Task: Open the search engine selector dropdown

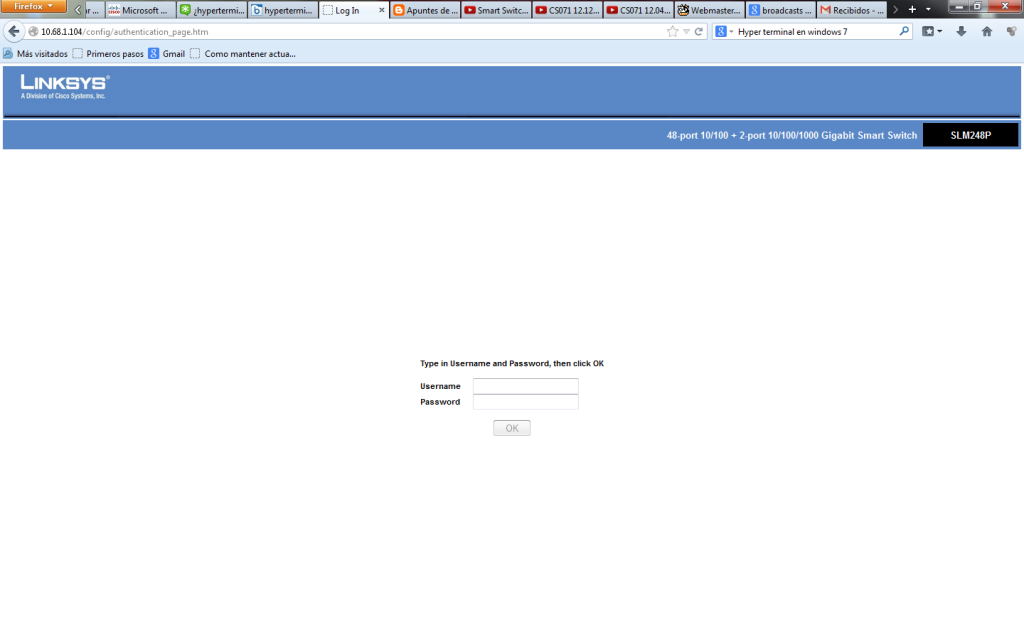Action: click(724, 31)
